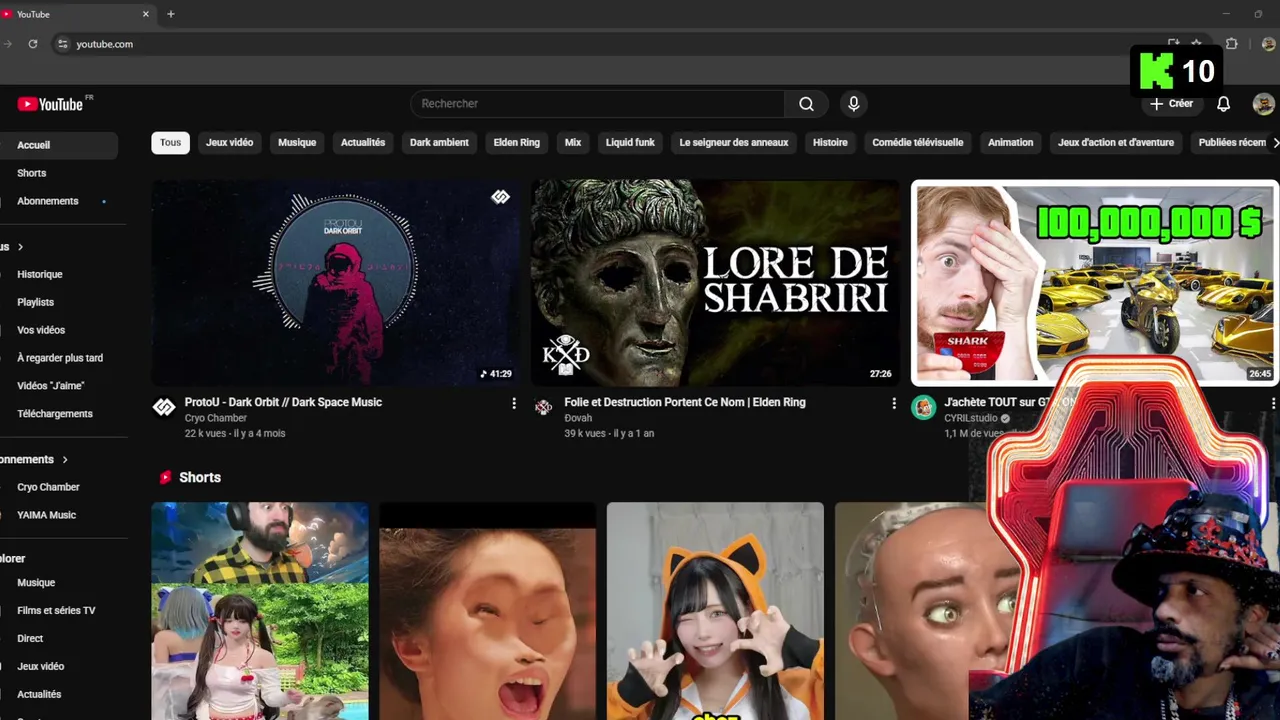Open the distorted face Short
This screenshot has width=1280, height=720.
487,611
